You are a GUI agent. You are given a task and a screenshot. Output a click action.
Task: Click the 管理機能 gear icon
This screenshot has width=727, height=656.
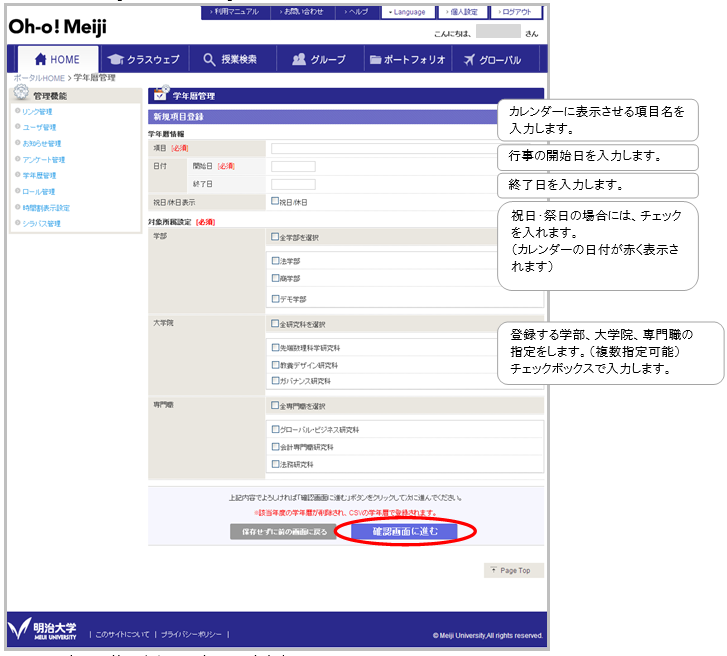click(21, 92)
